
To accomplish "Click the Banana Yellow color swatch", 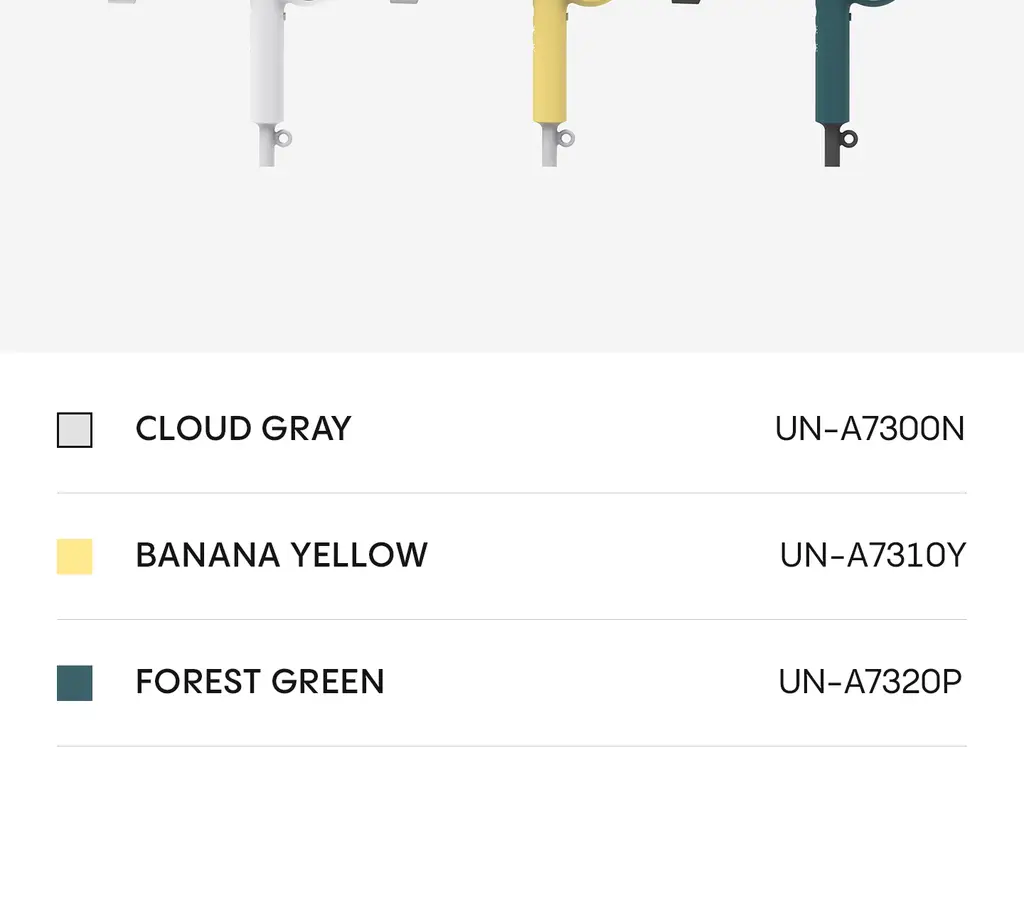I will coord(74,557).
